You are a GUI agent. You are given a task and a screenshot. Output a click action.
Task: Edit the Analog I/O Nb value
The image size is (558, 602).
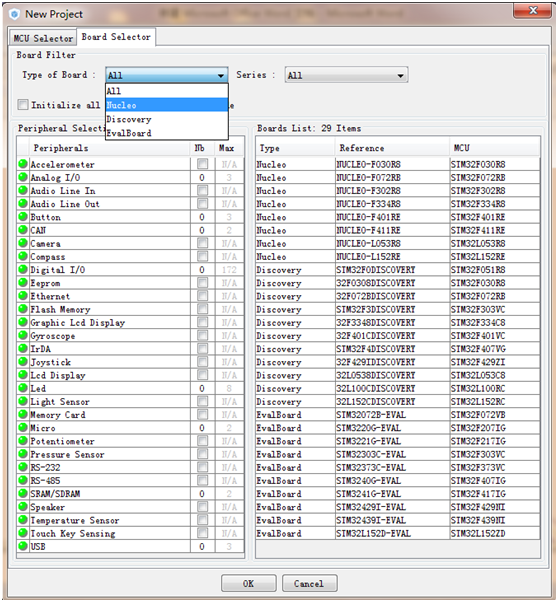coord(202,177)
